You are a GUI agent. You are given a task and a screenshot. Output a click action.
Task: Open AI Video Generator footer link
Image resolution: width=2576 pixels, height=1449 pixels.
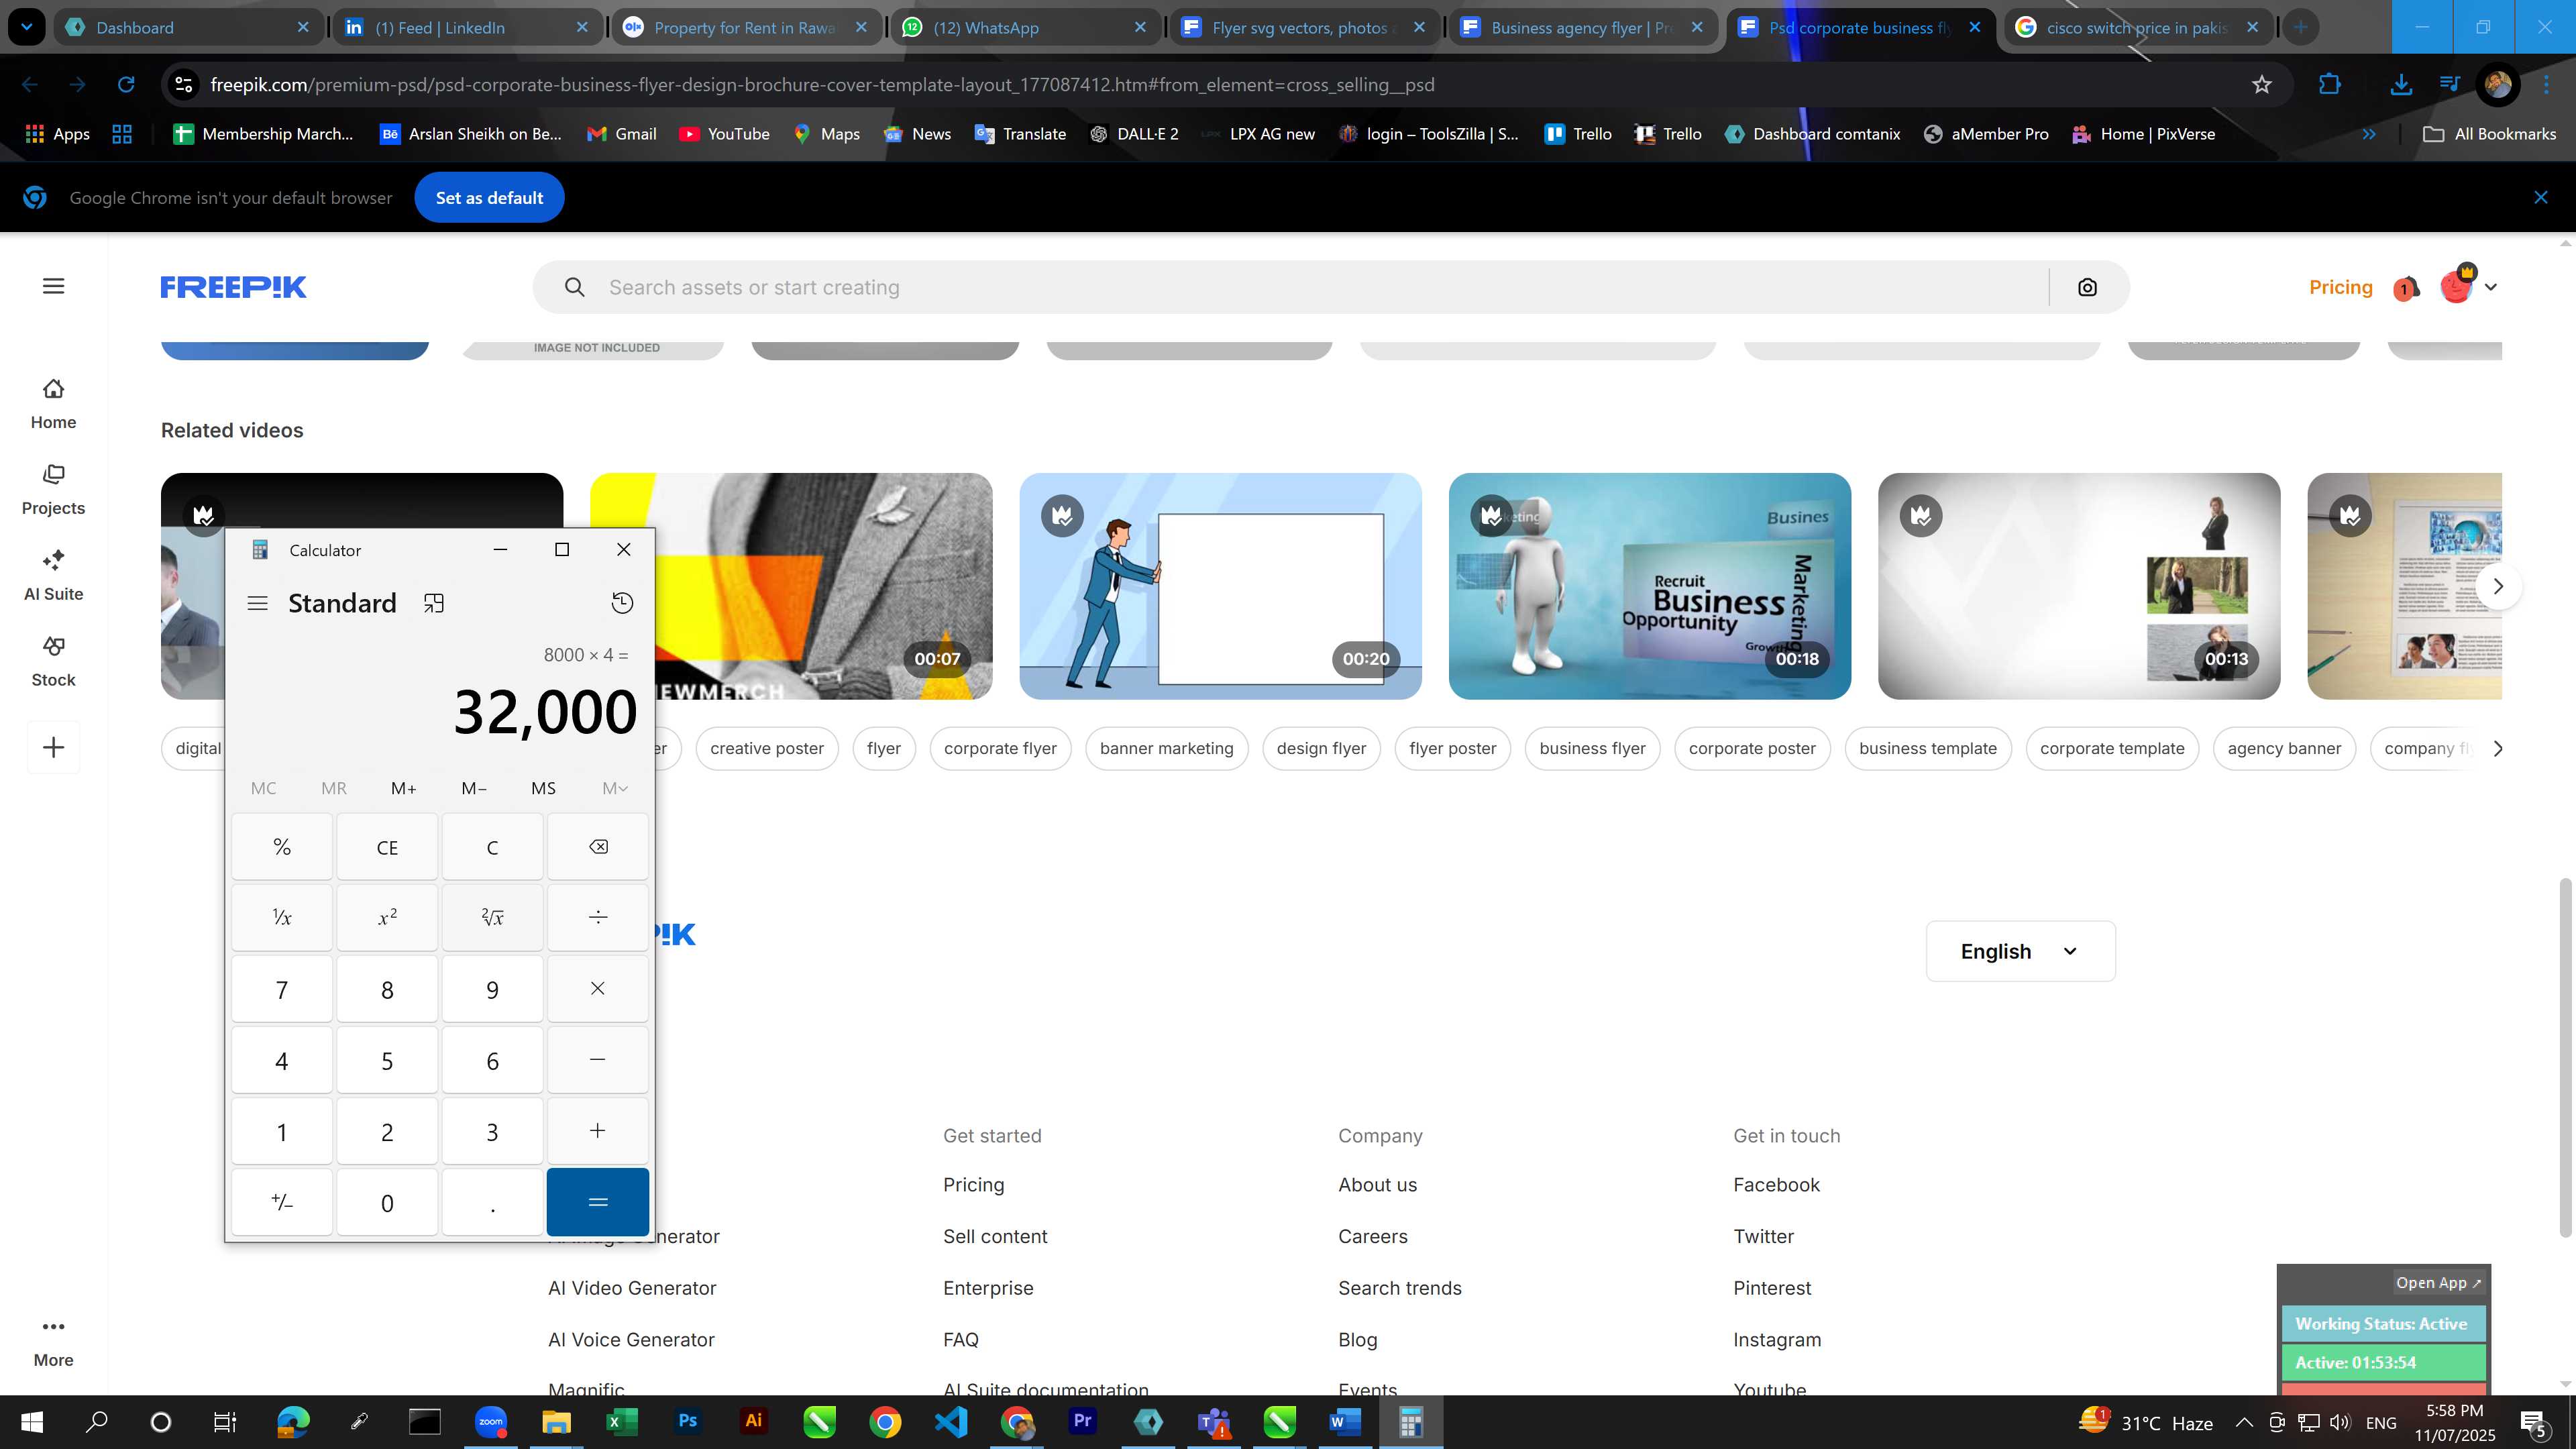[x=632, y=1288]
